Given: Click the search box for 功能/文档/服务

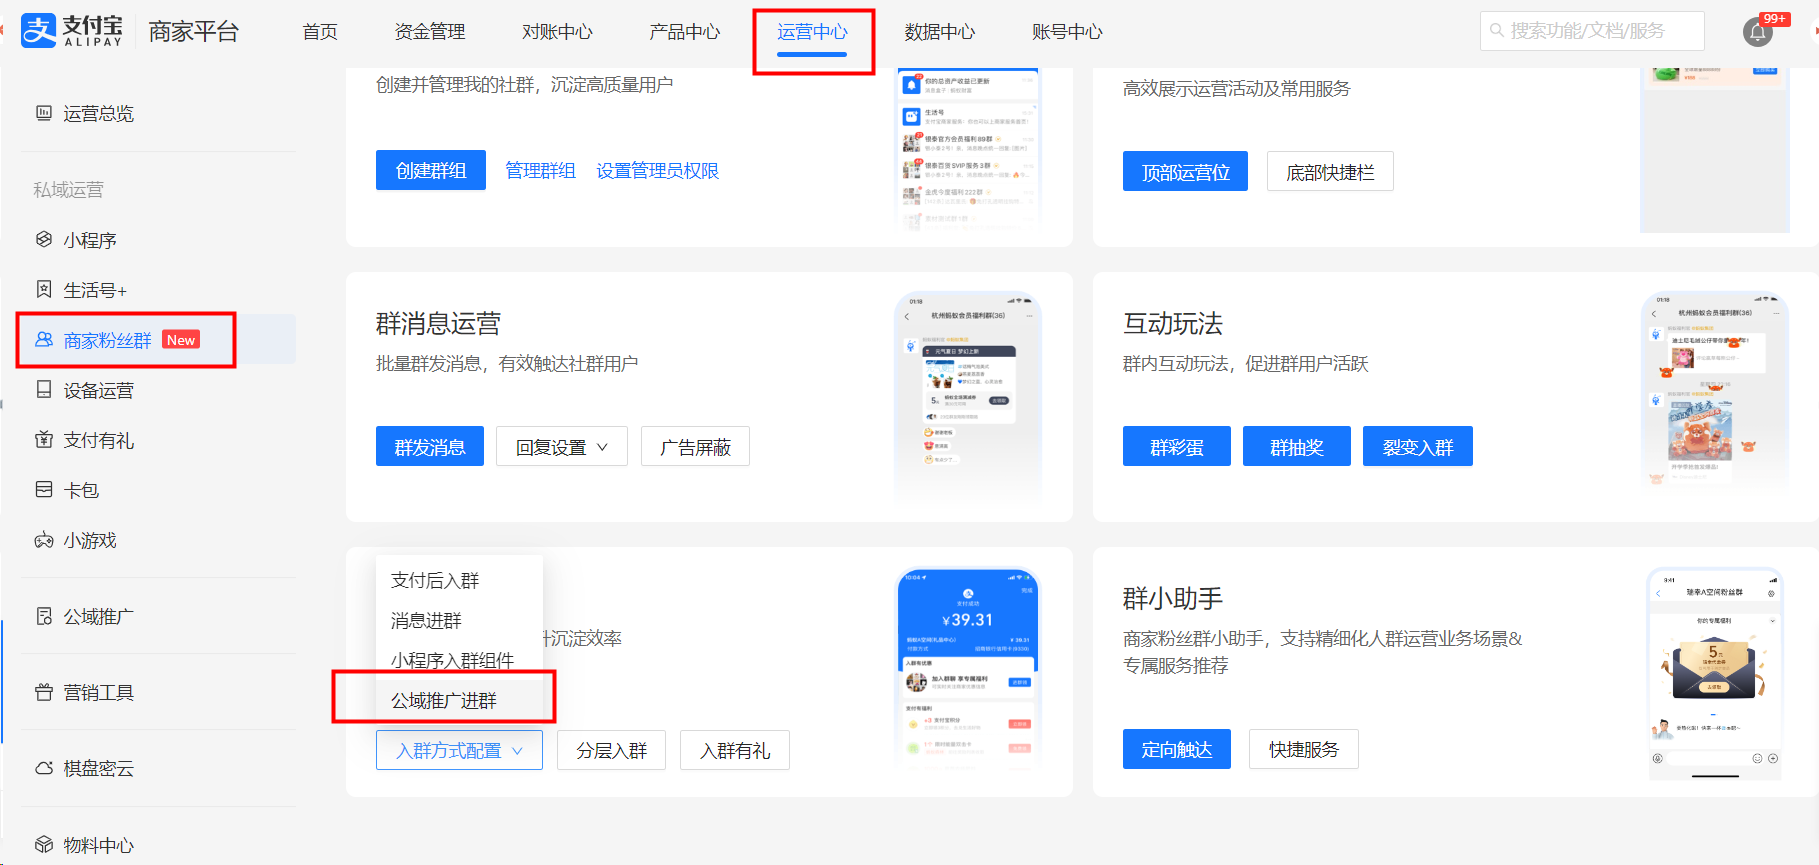Looking at the screenshot, I should click(x=1592, y=31).
